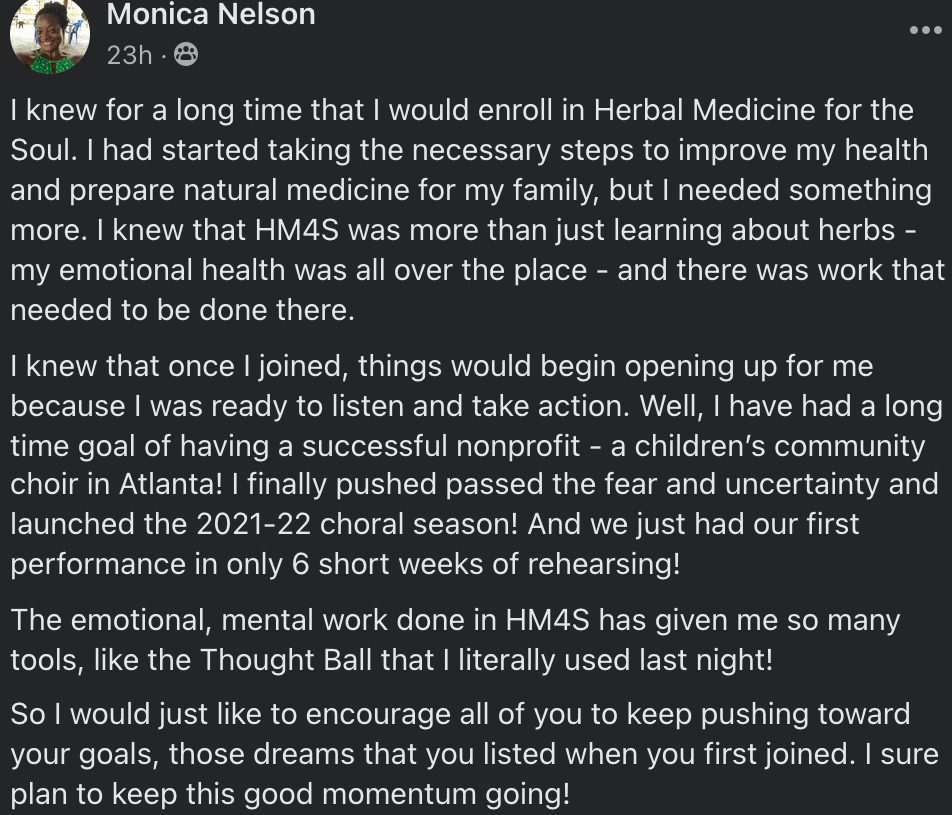Open the post via 23h timestamp
The width and height of the screenshot is (952, 815).
129,55
